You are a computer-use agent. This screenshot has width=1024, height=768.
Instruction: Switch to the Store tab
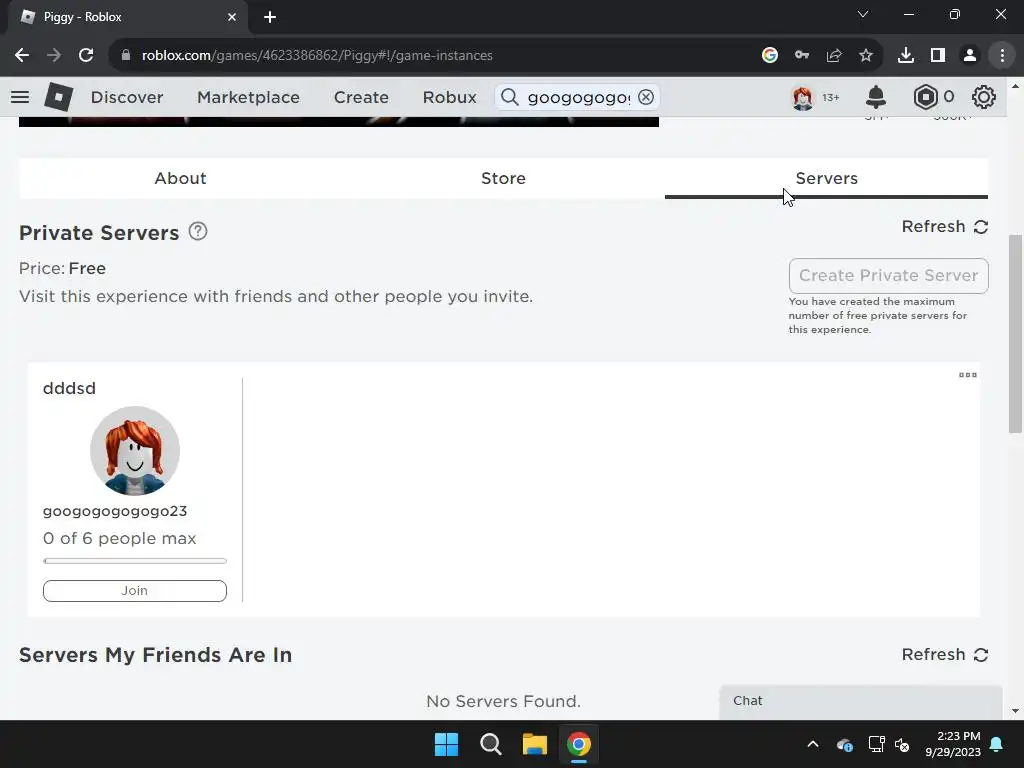(x=503, y=178)
